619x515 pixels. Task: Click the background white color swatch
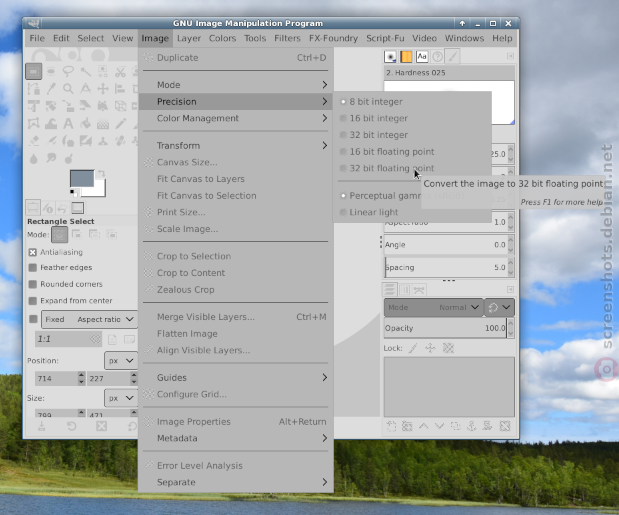point(99,189)
